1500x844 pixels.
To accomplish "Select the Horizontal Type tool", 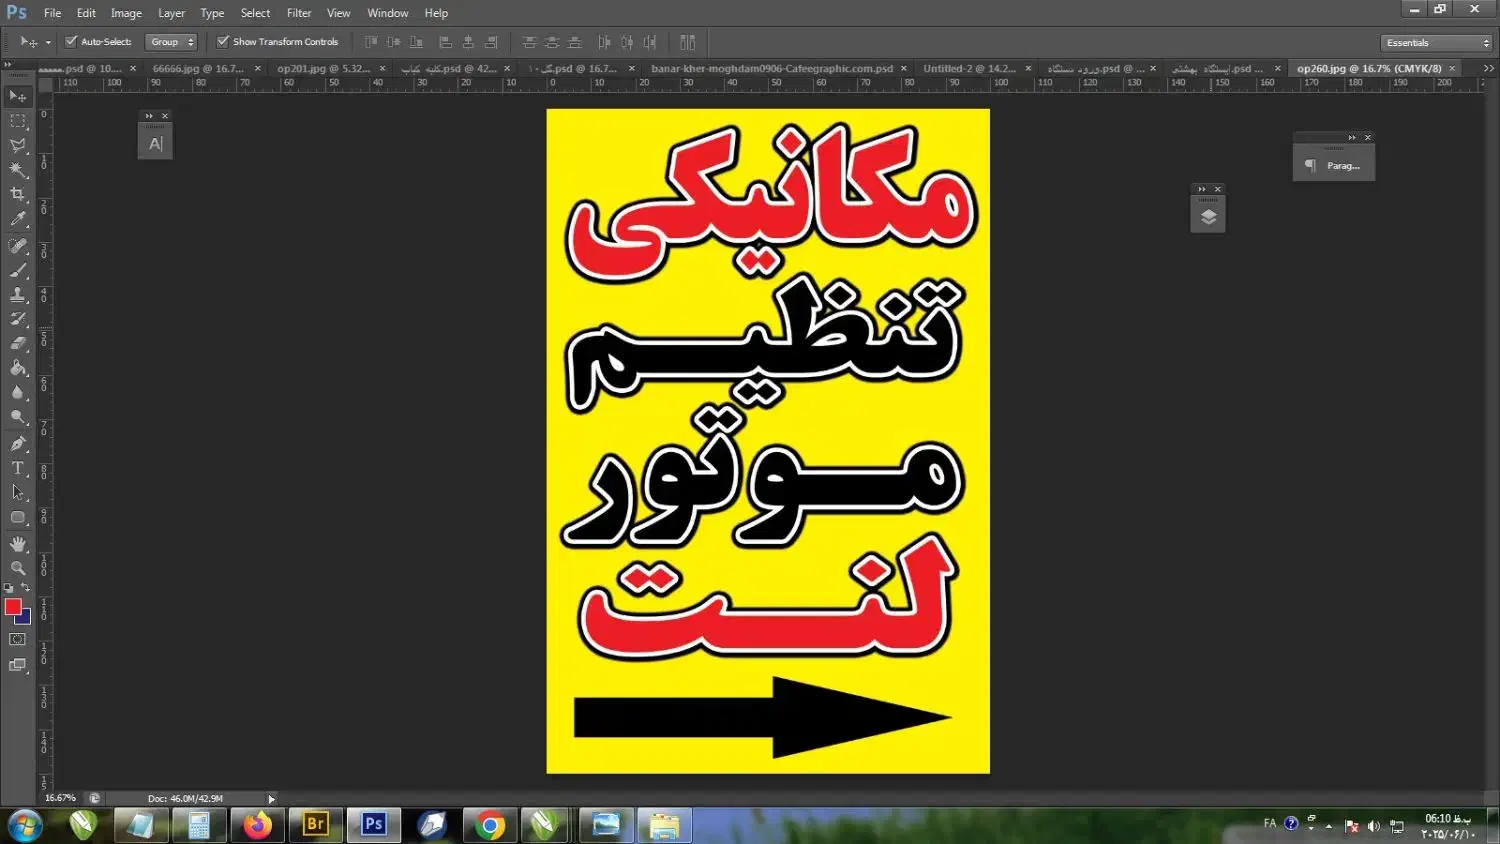I will tap(18, 468).
